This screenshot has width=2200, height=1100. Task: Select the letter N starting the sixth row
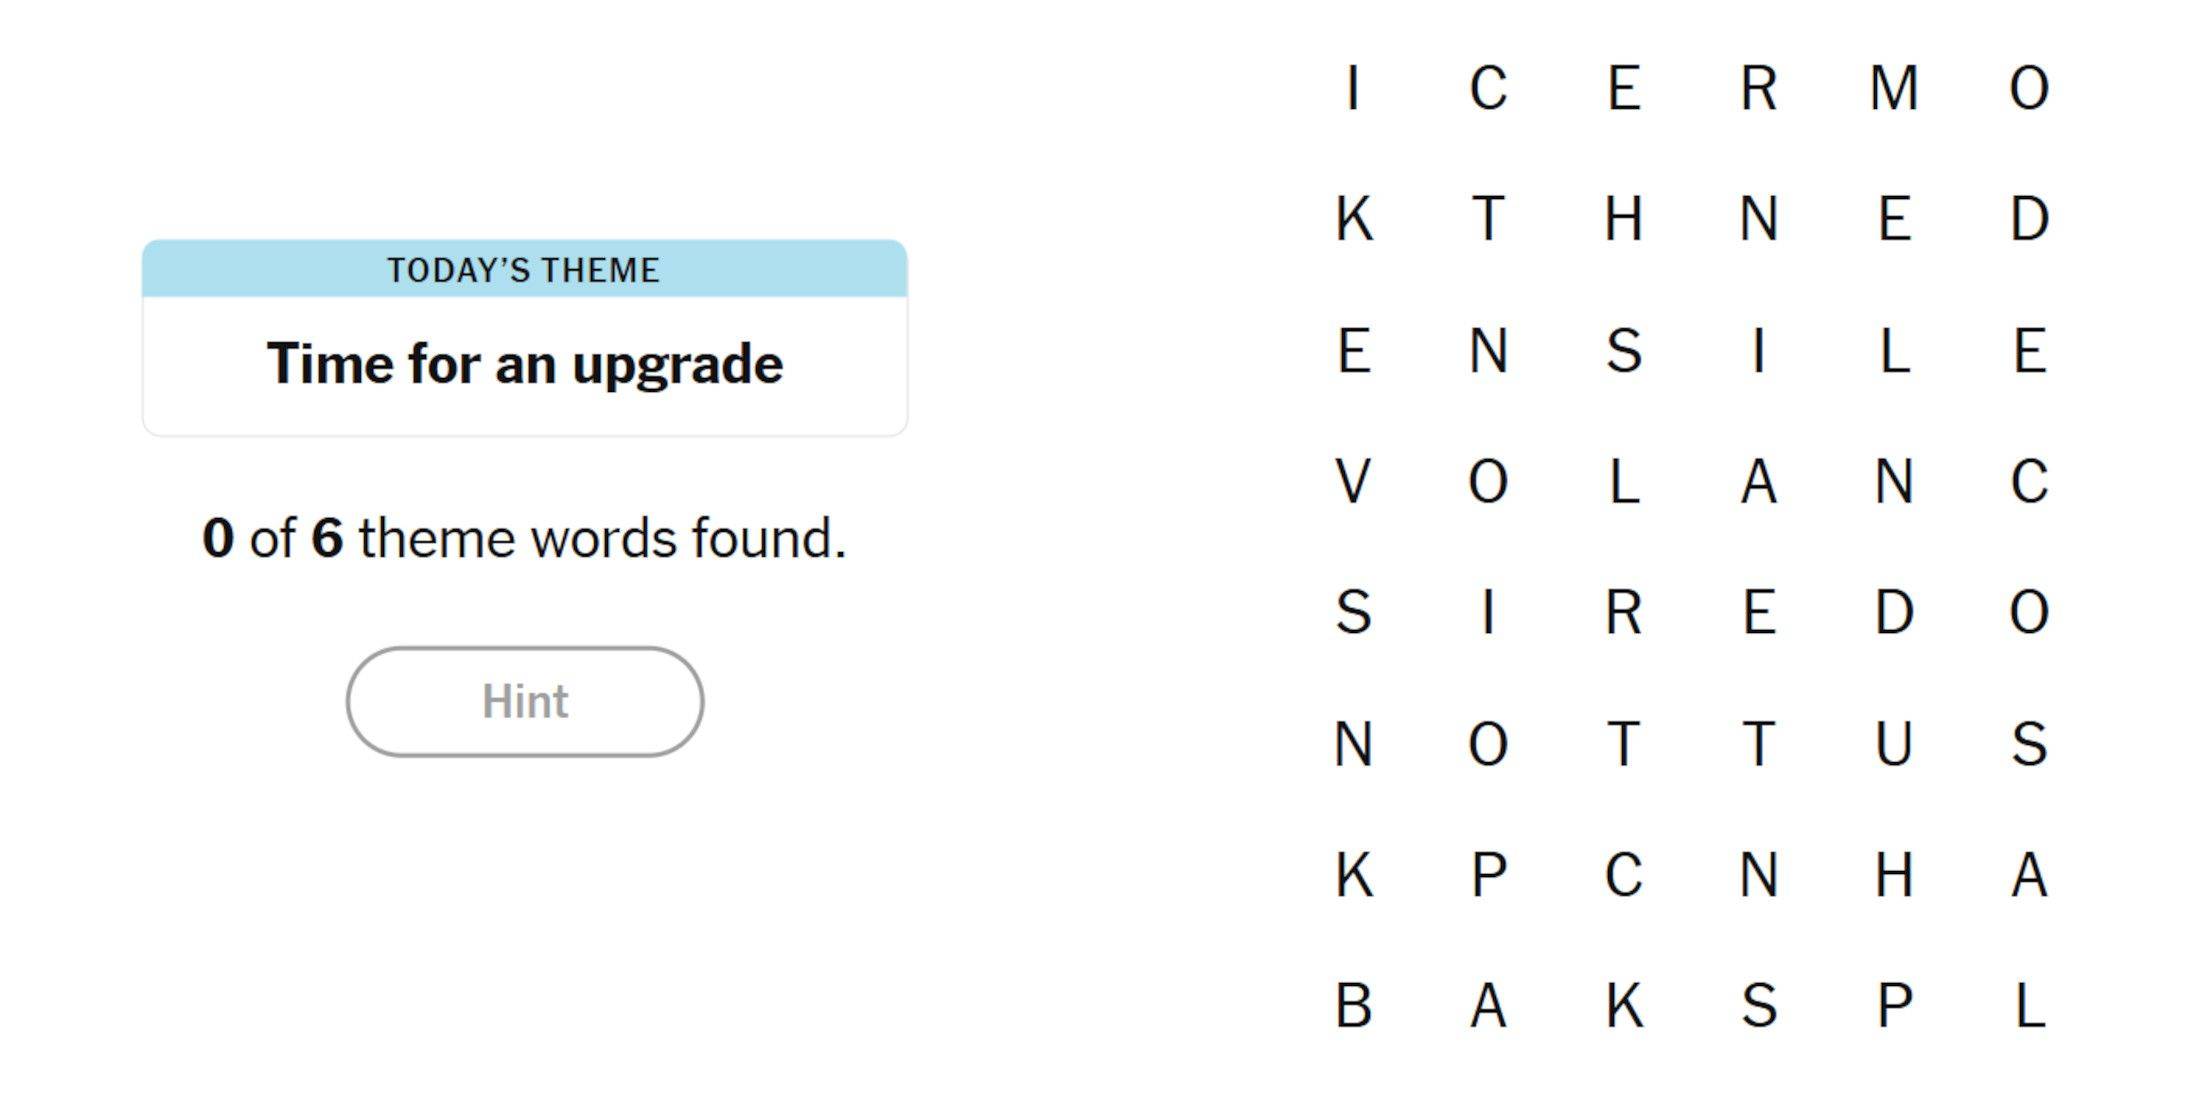(1355, 745)
